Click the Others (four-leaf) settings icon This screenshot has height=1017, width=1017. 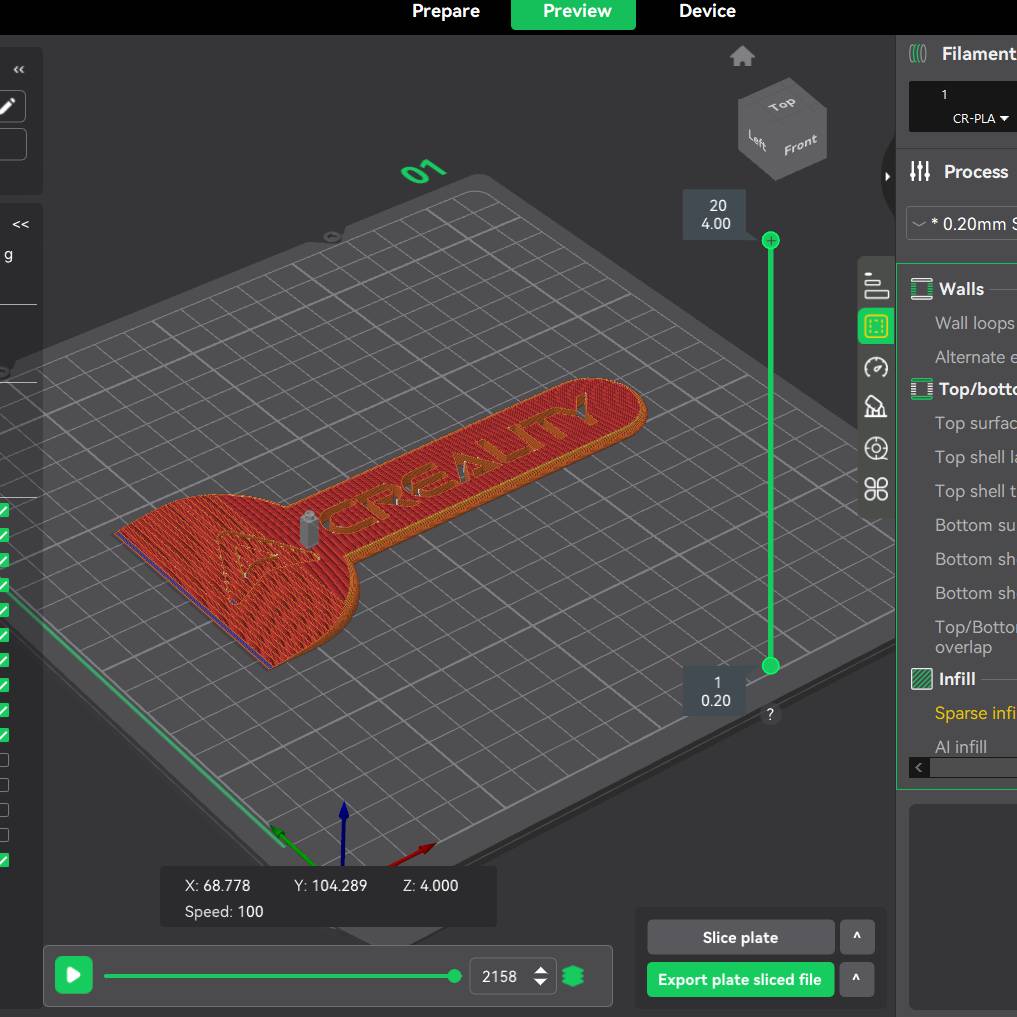pyautogui.click(x=876, y=488)
